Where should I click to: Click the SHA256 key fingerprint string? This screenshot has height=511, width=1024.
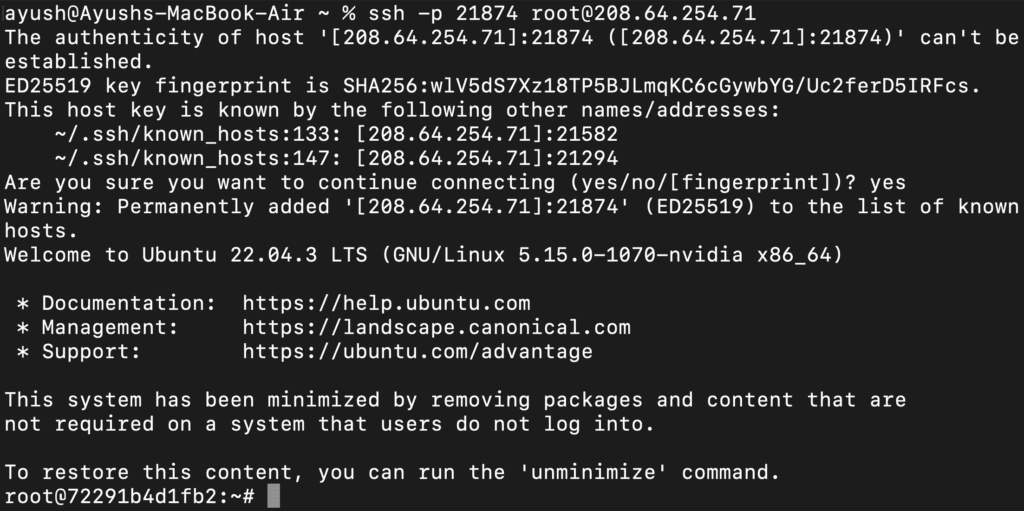pyautogui.click(x=657, y=87)
